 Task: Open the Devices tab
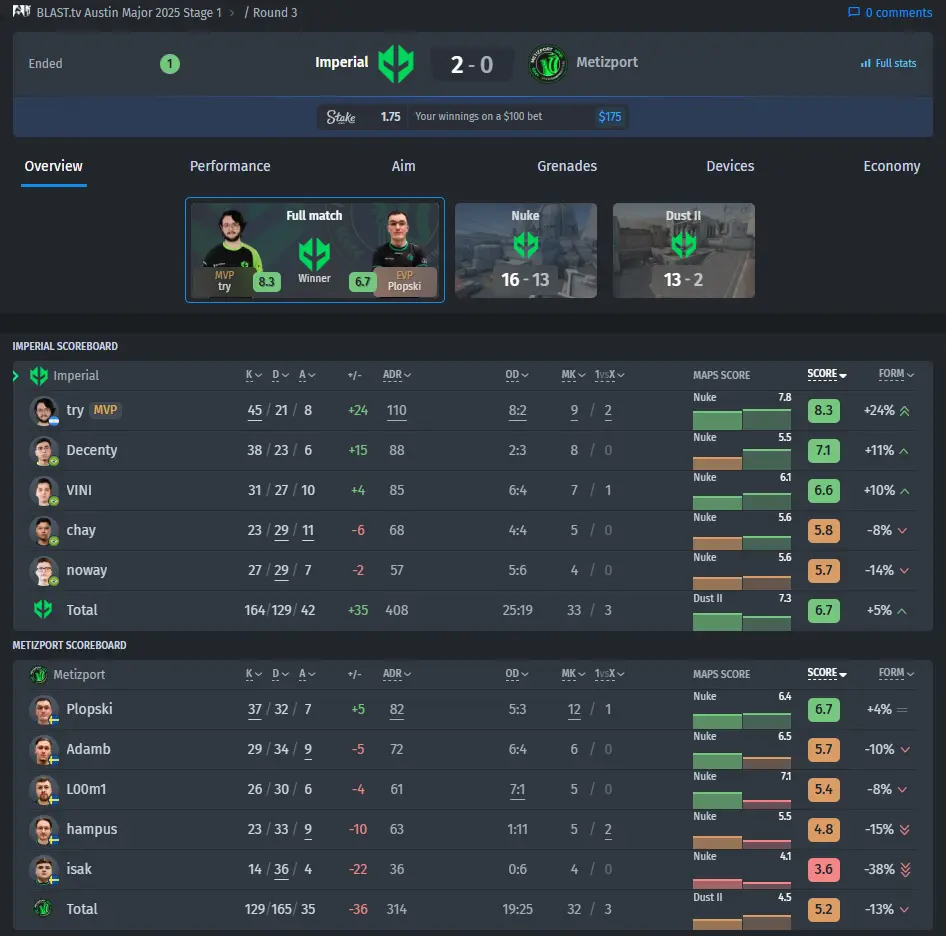[x=730, y=166]
